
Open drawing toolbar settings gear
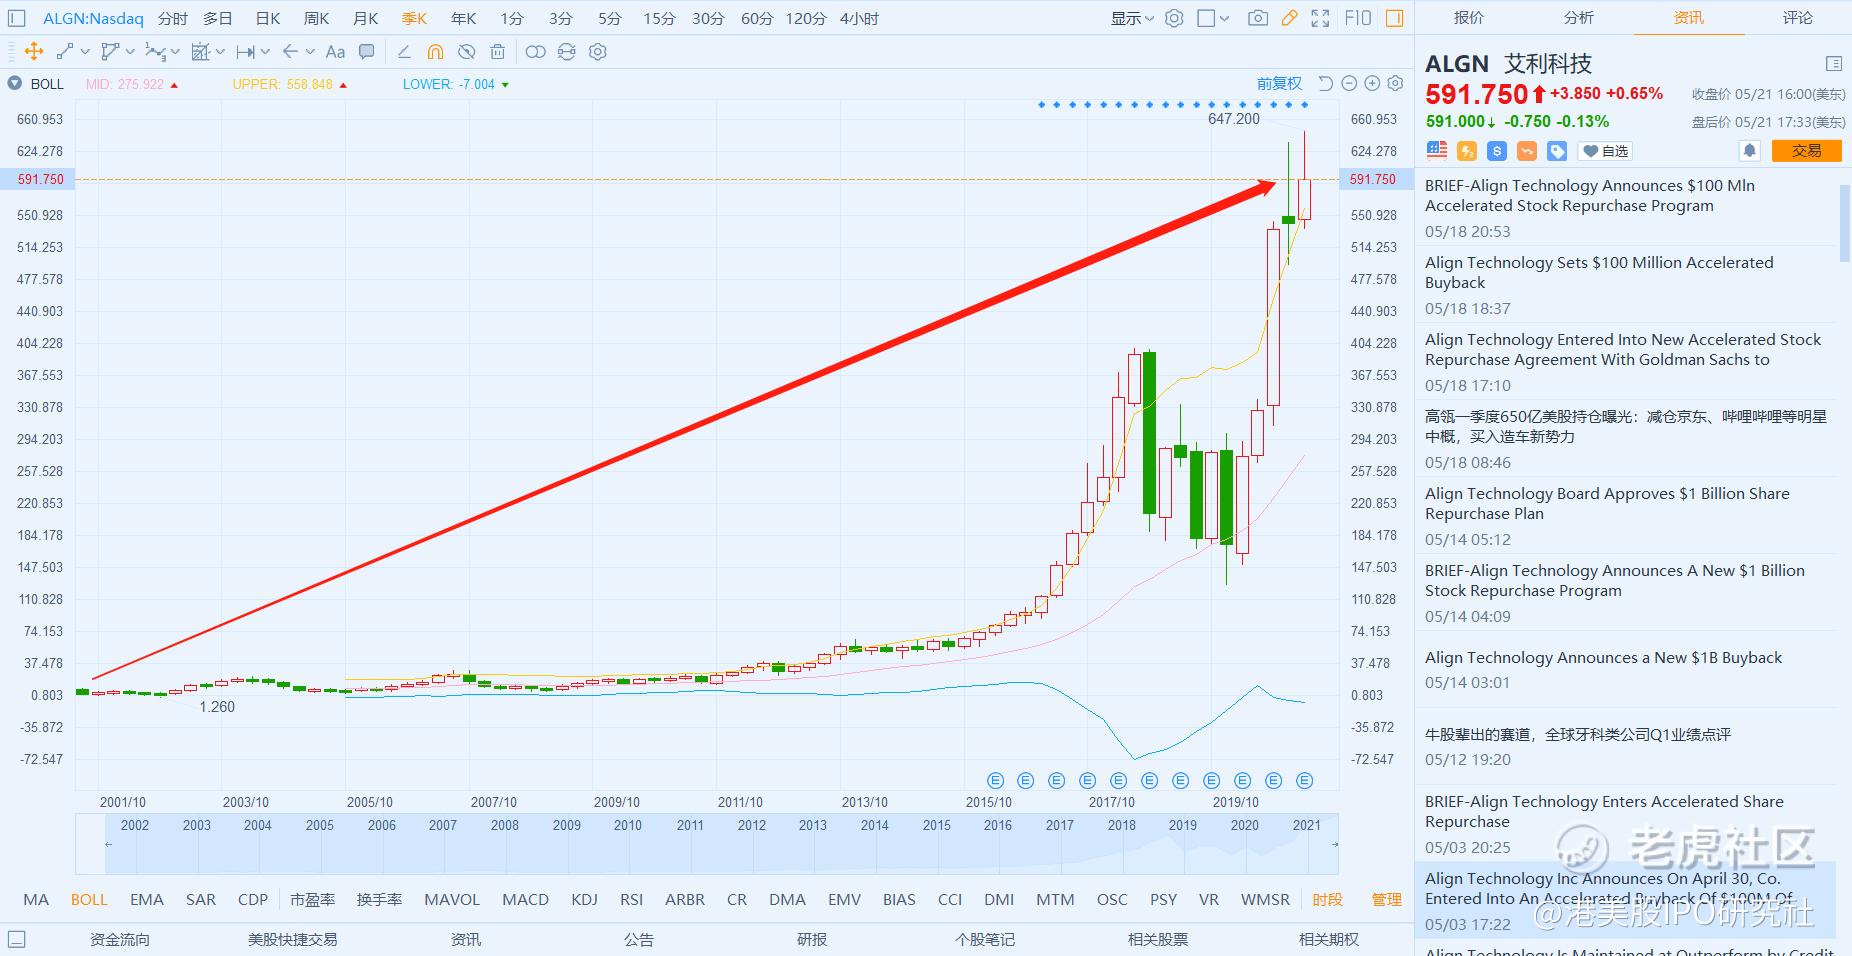click(598, 52)
